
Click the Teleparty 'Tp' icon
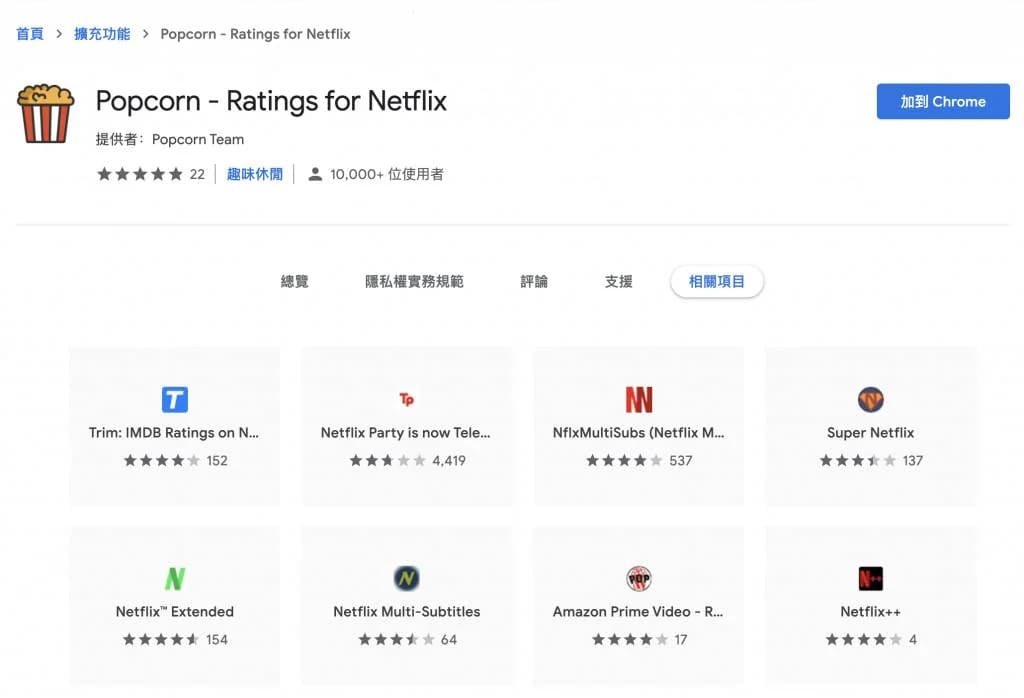coord(406,398)
